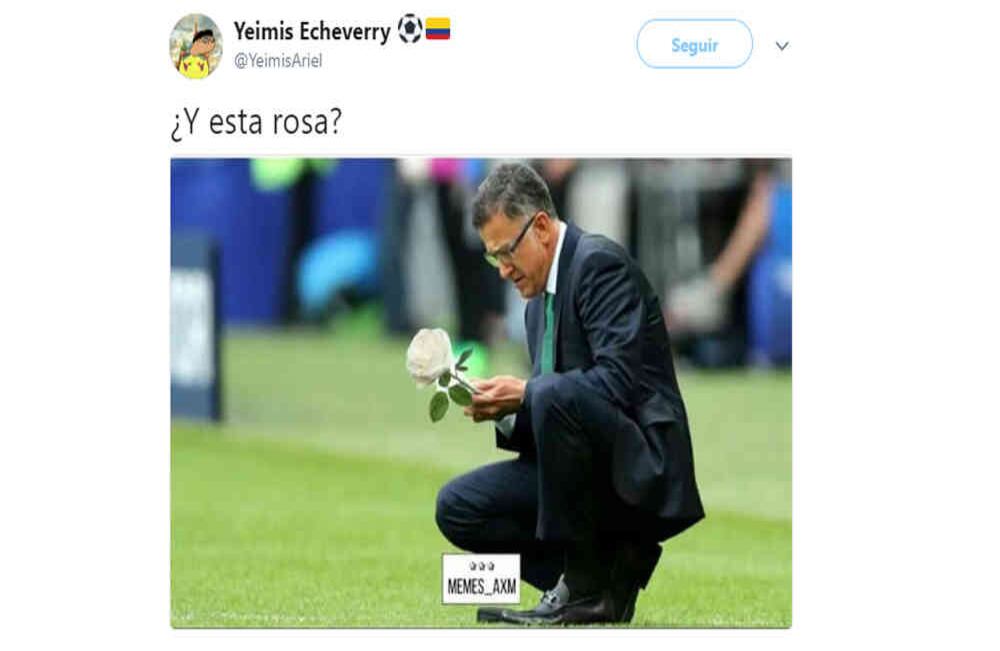Click the soccer ball emoji beside the name
The height and width of the screenshot is (651, 1000).
pos(410,29)
